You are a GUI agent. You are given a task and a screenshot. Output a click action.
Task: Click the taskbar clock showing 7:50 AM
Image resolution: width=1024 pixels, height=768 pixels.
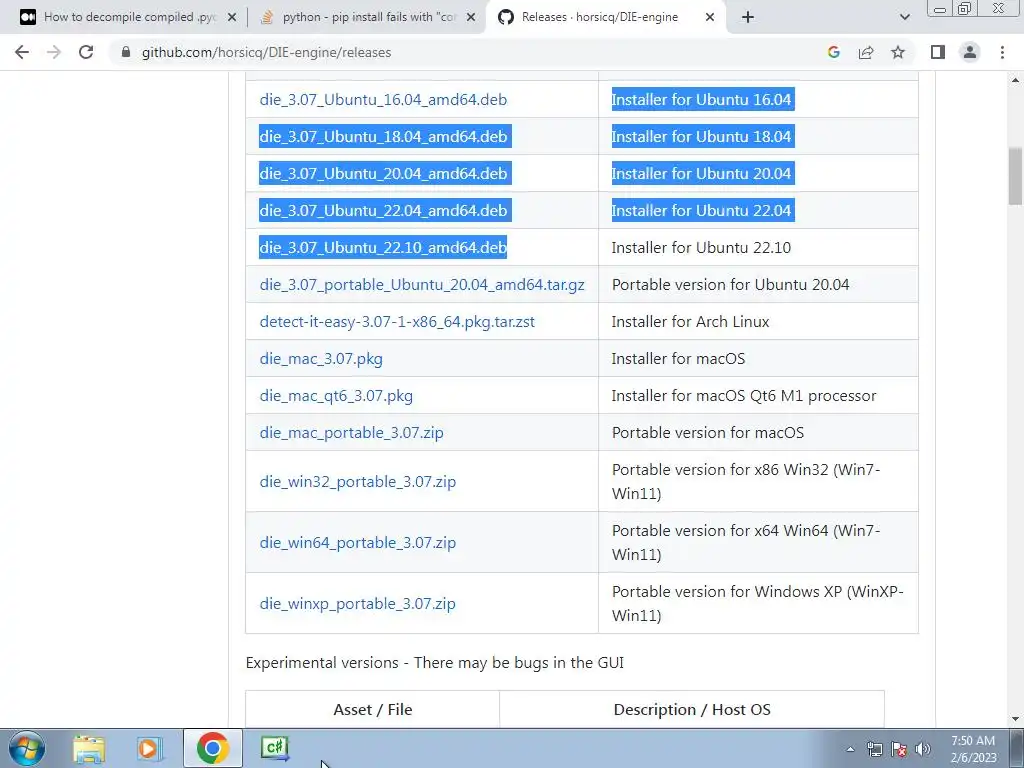(973, 749)
